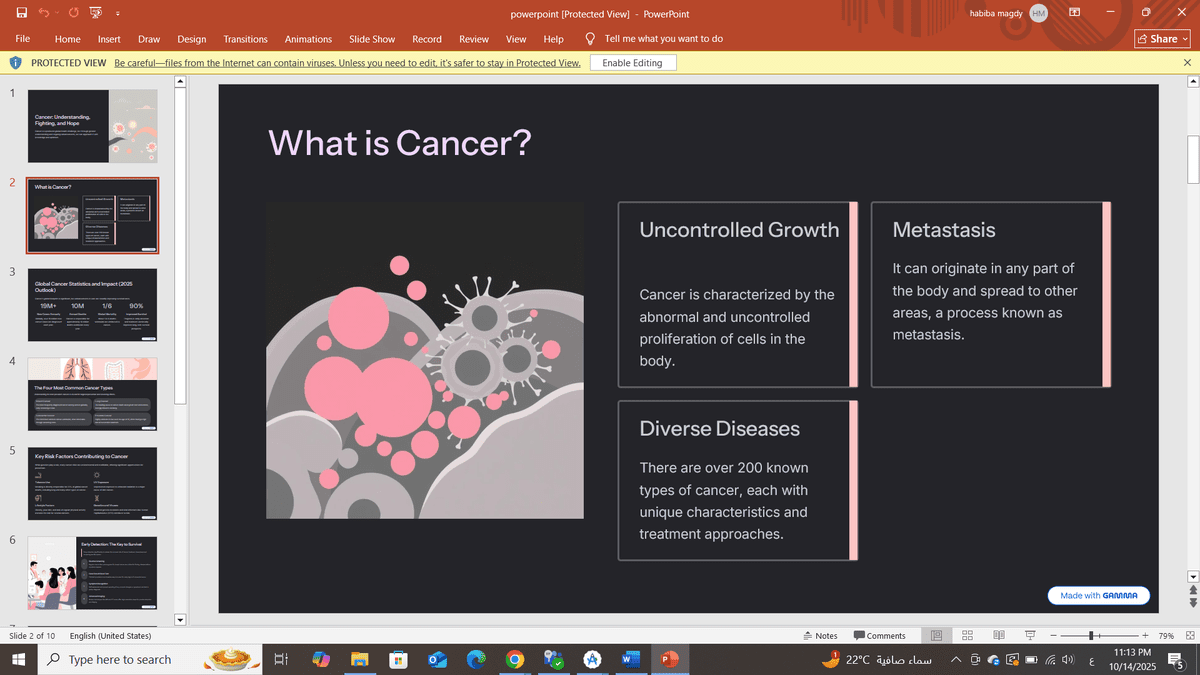
Task: Open Comments pane from status bar
Action: click(879, 636)
